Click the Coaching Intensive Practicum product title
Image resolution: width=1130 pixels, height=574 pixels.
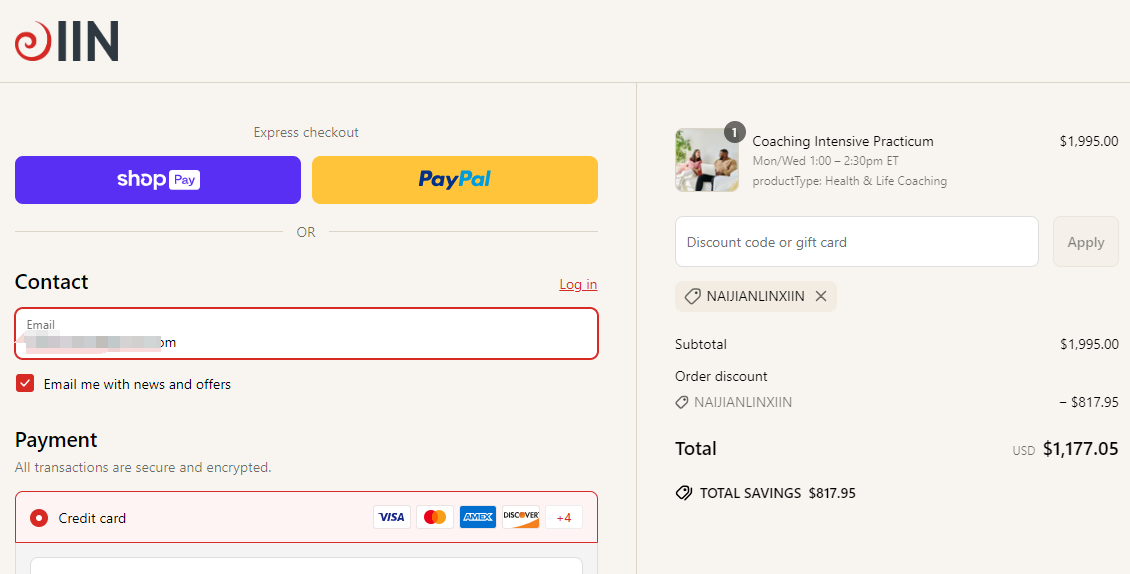[x=842, y=141]
